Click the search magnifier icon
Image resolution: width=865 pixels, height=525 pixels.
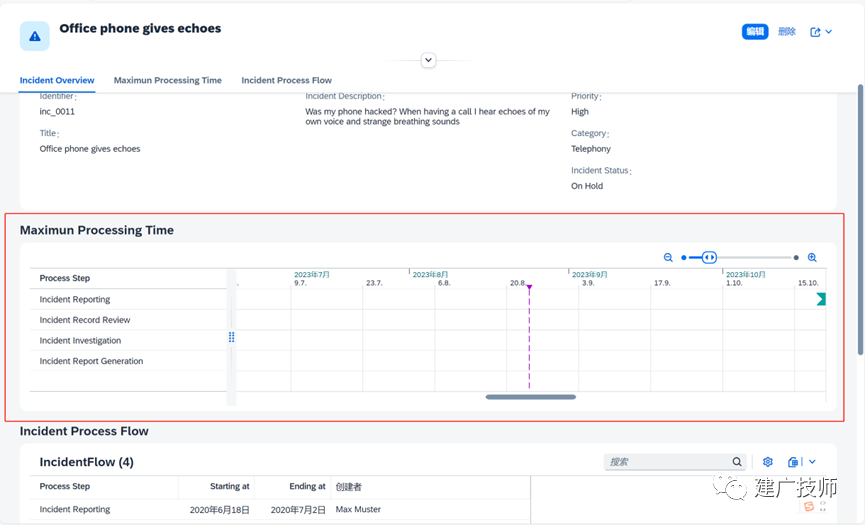point(737,462)
